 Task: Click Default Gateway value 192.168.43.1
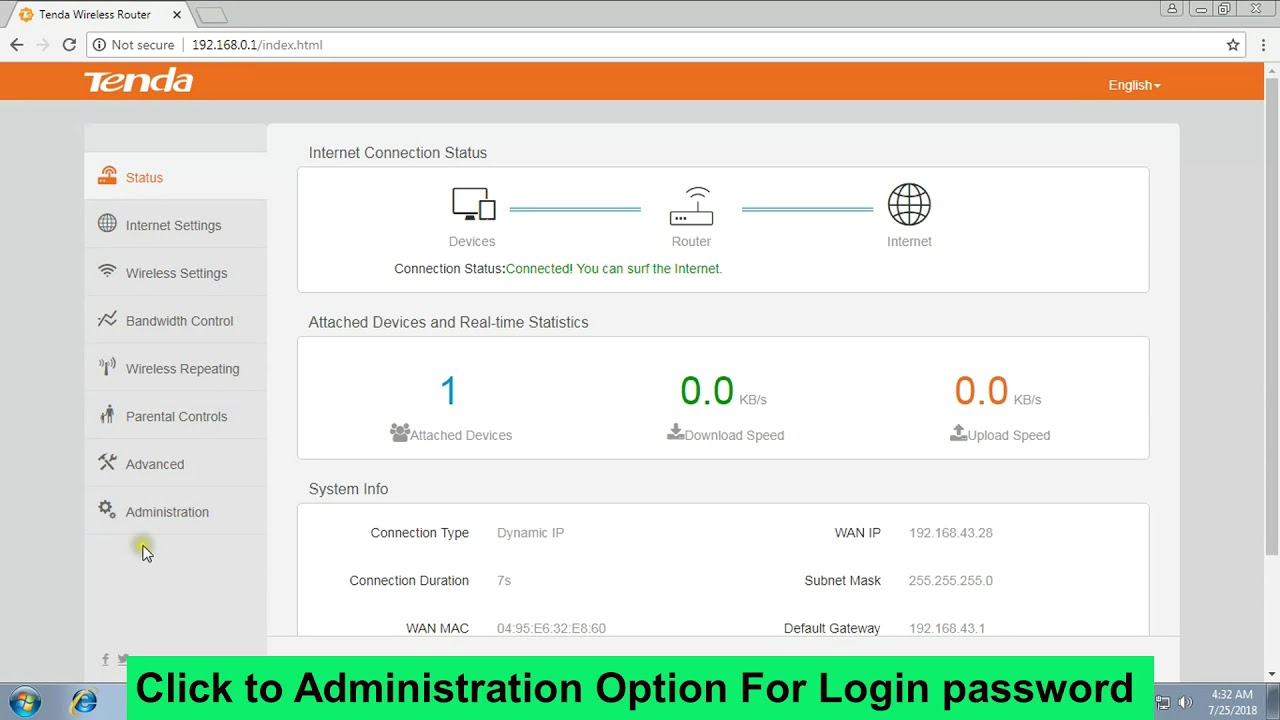click(x=947, y=628)
